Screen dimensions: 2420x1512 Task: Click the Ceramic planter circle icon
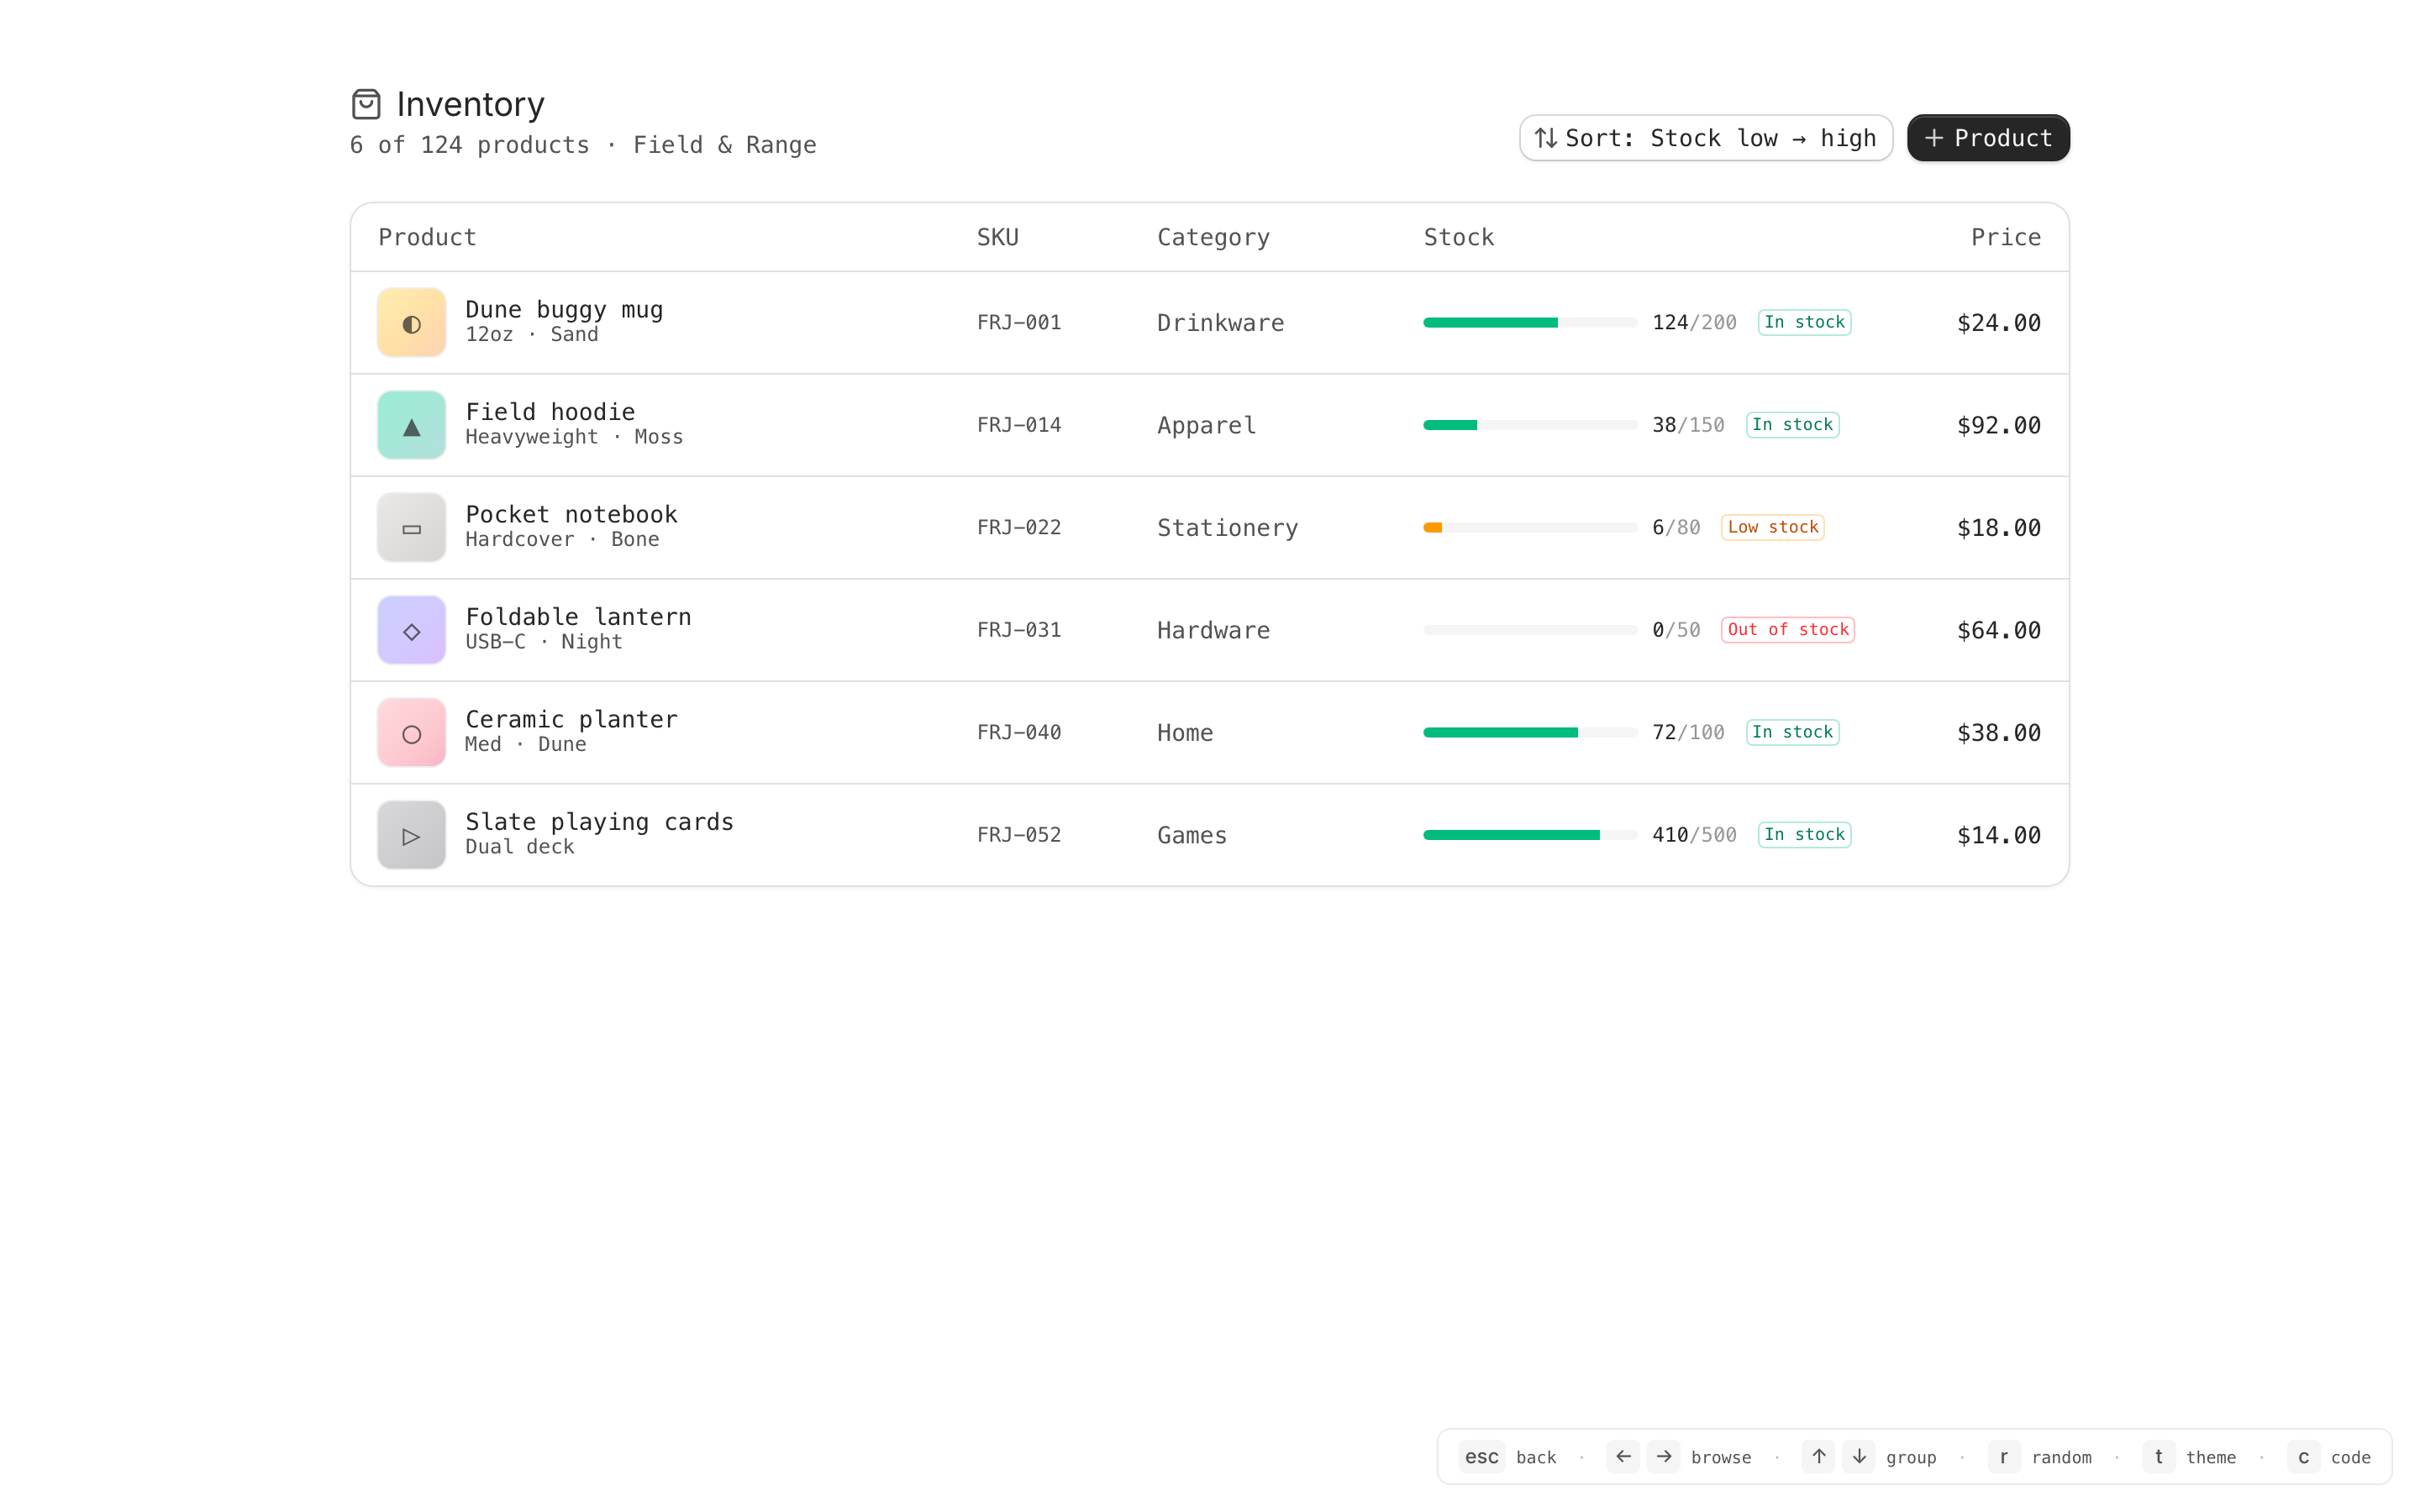[x=411, y=733]
